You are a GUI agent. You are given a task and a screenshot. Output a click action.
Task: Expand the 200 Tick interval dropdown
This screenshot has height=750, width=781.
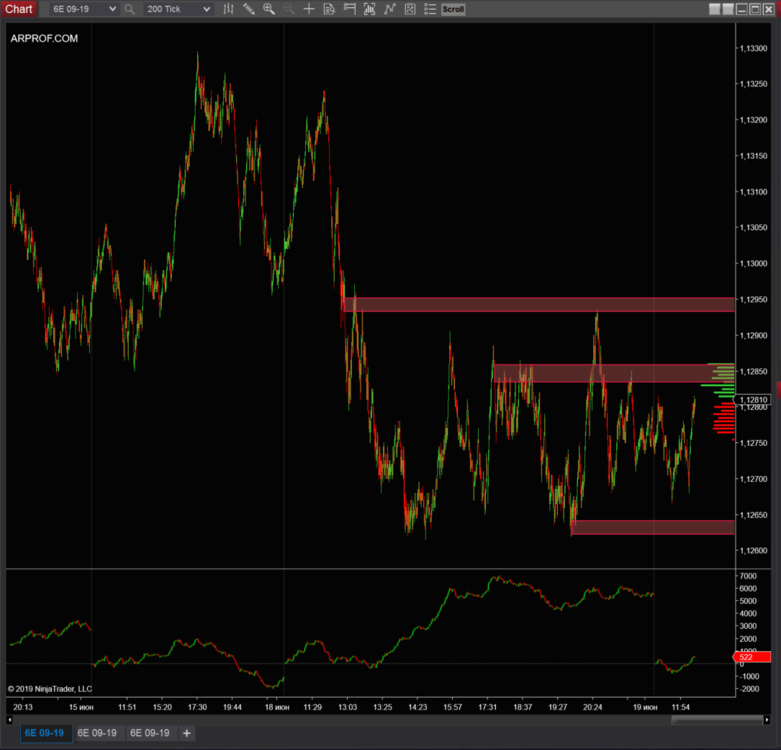[x=207, y=9]
